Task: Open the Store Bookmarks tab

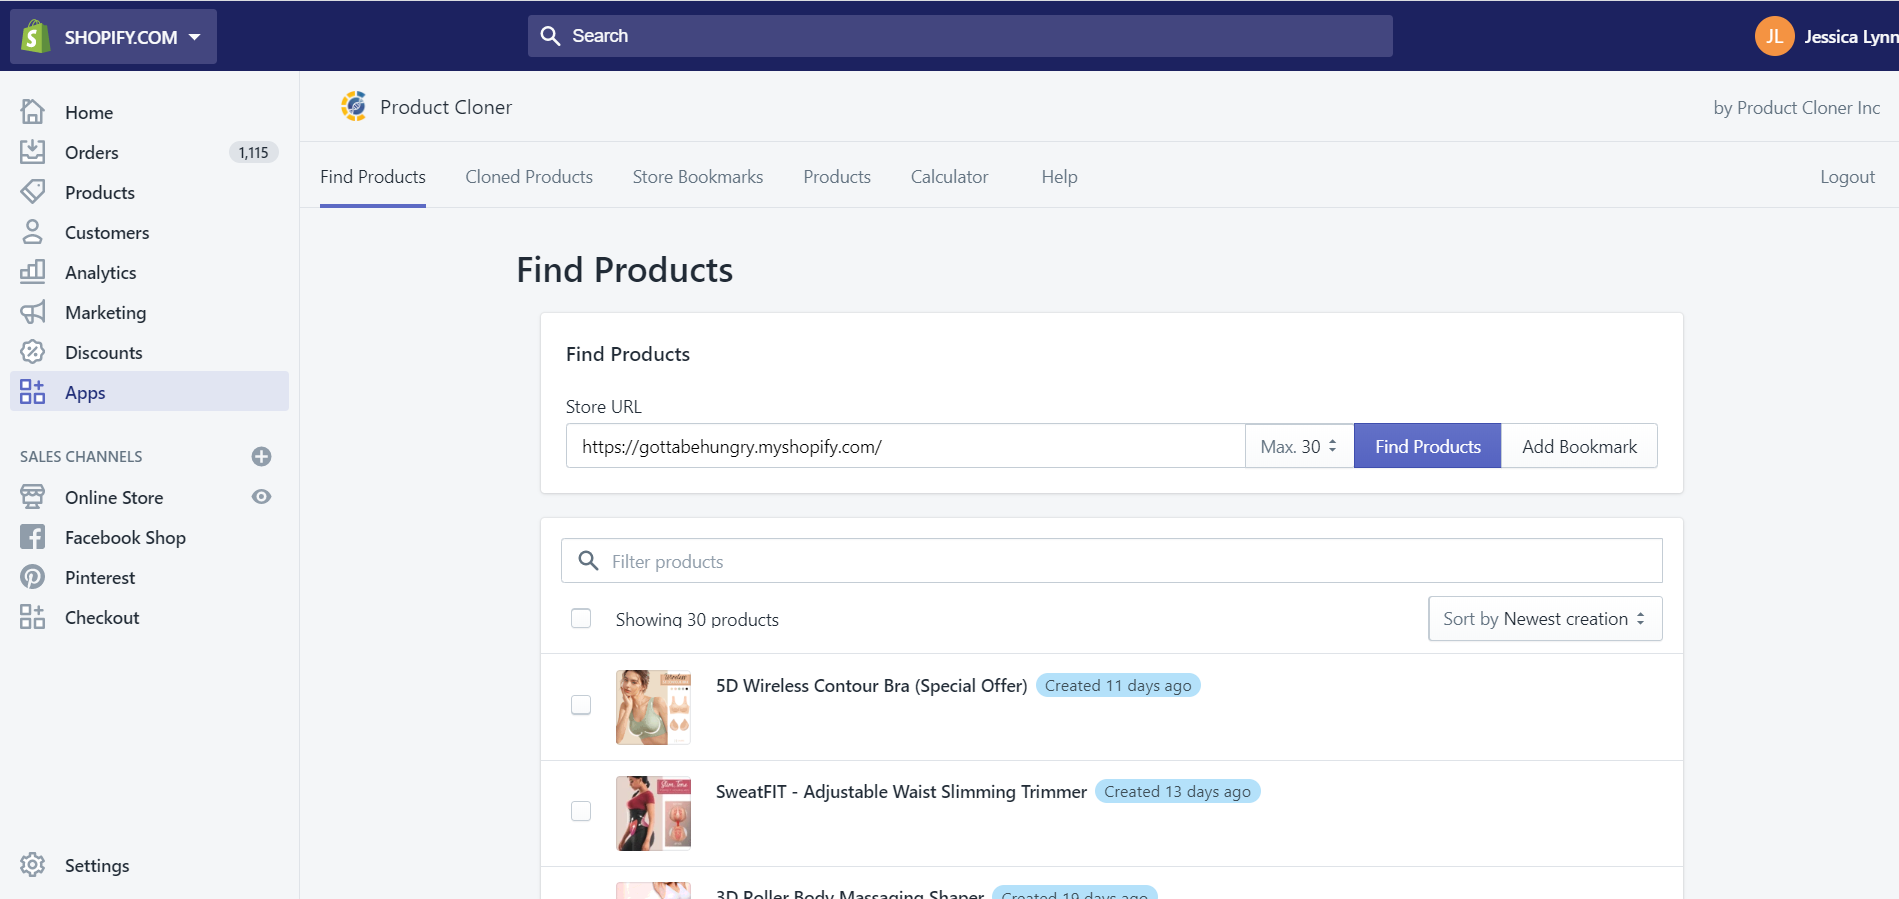Action: coord(697,177)
